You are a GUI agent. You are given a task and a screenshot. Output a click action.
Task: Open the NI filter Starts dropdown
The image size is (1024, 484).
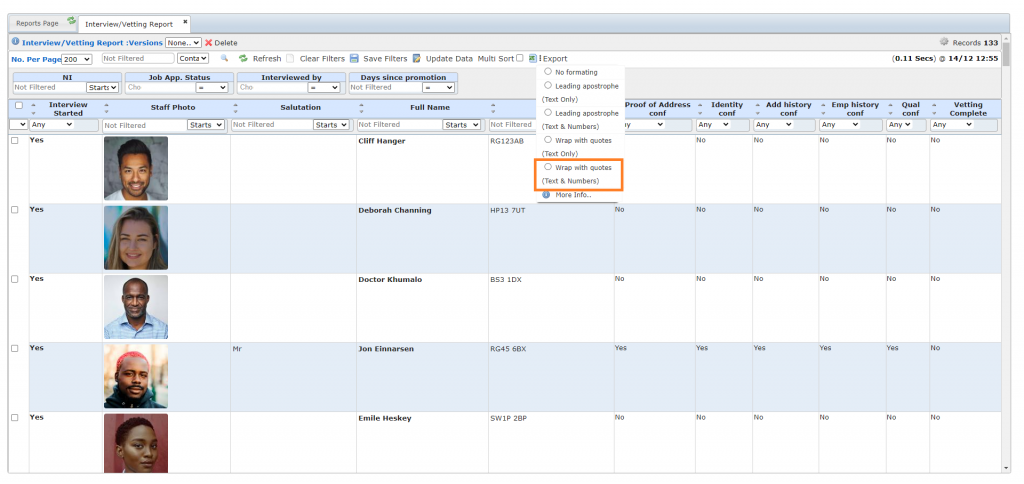click(103, 88)
